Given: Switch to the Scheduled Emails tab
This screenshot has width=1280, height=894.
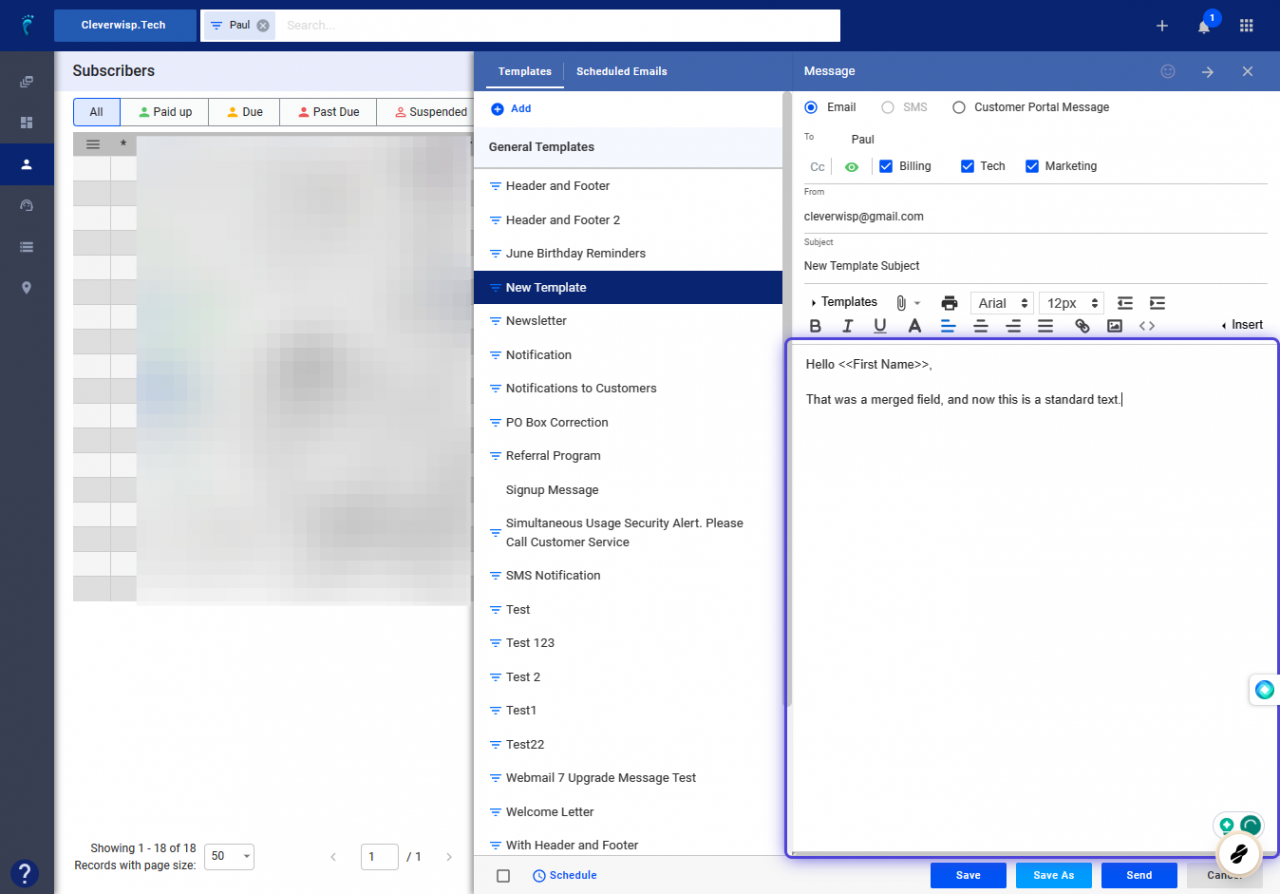Looking at the screenshot, I should (x=621, y=71).
